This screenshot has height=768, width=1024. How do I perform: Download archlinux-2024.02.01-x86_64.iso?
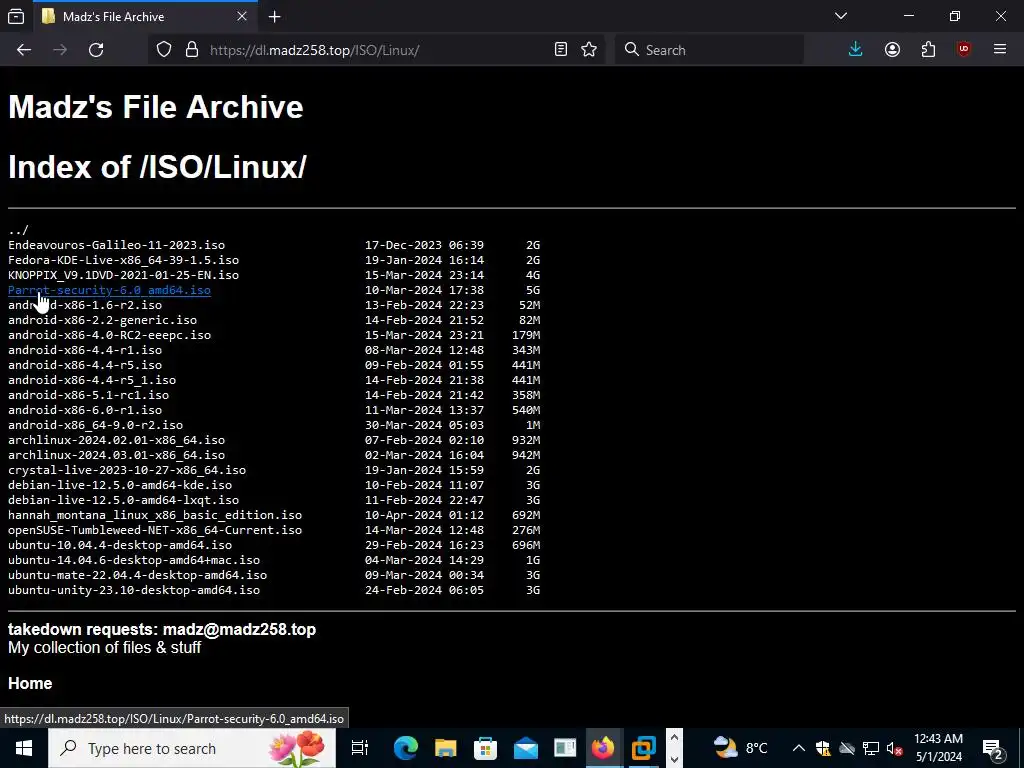coord(116,440)
